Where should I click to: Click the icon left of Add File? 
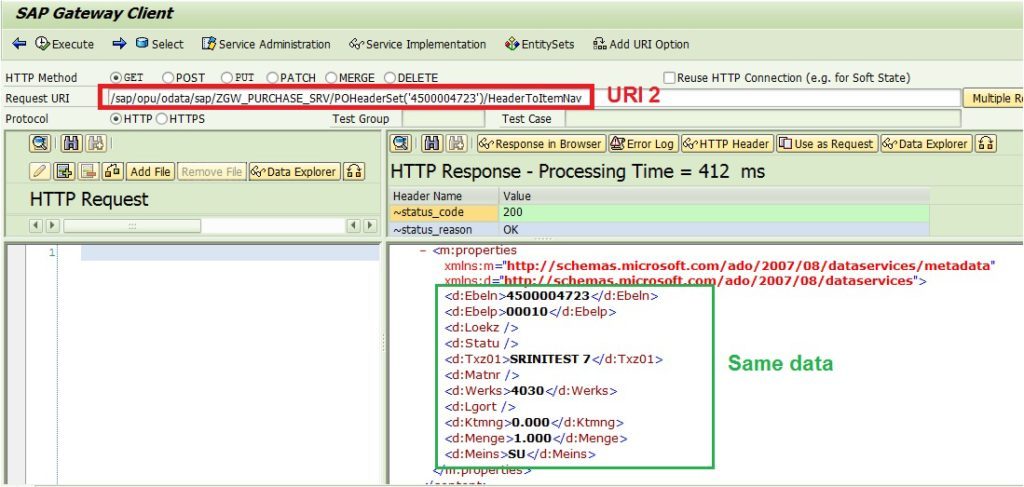coord(112,172)
